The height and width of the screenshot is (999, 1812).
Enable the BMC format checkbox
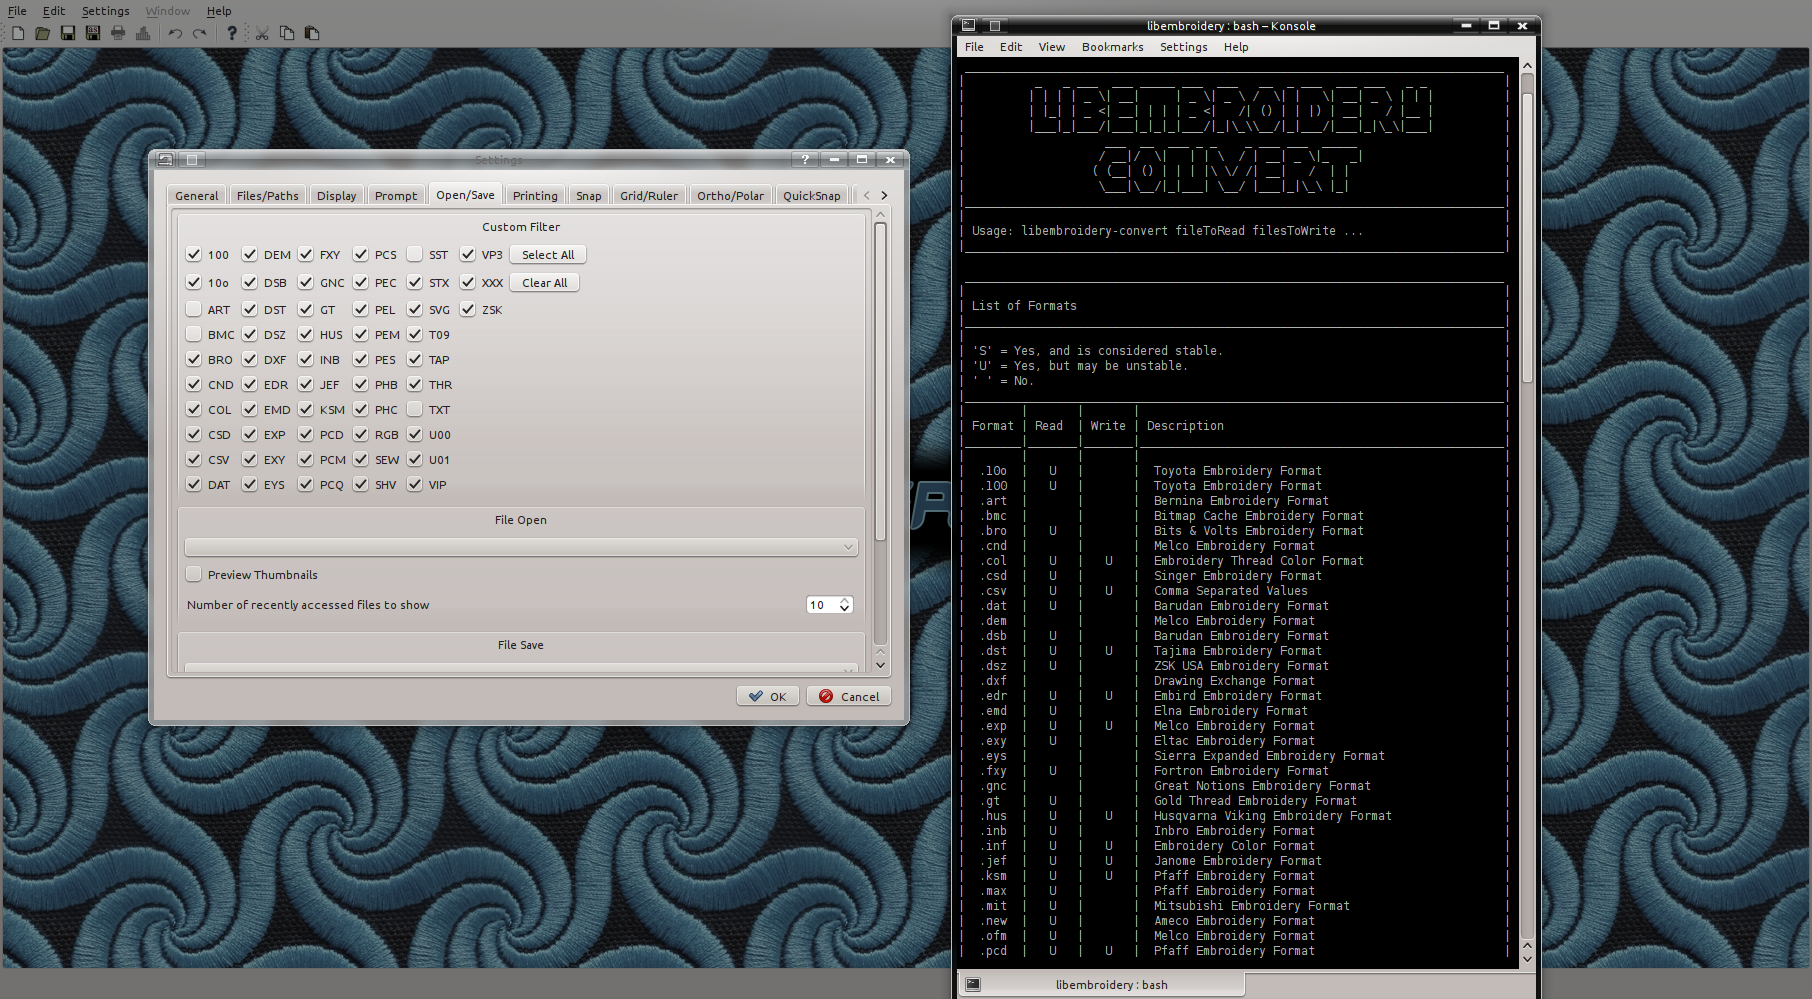click(194, 334)
